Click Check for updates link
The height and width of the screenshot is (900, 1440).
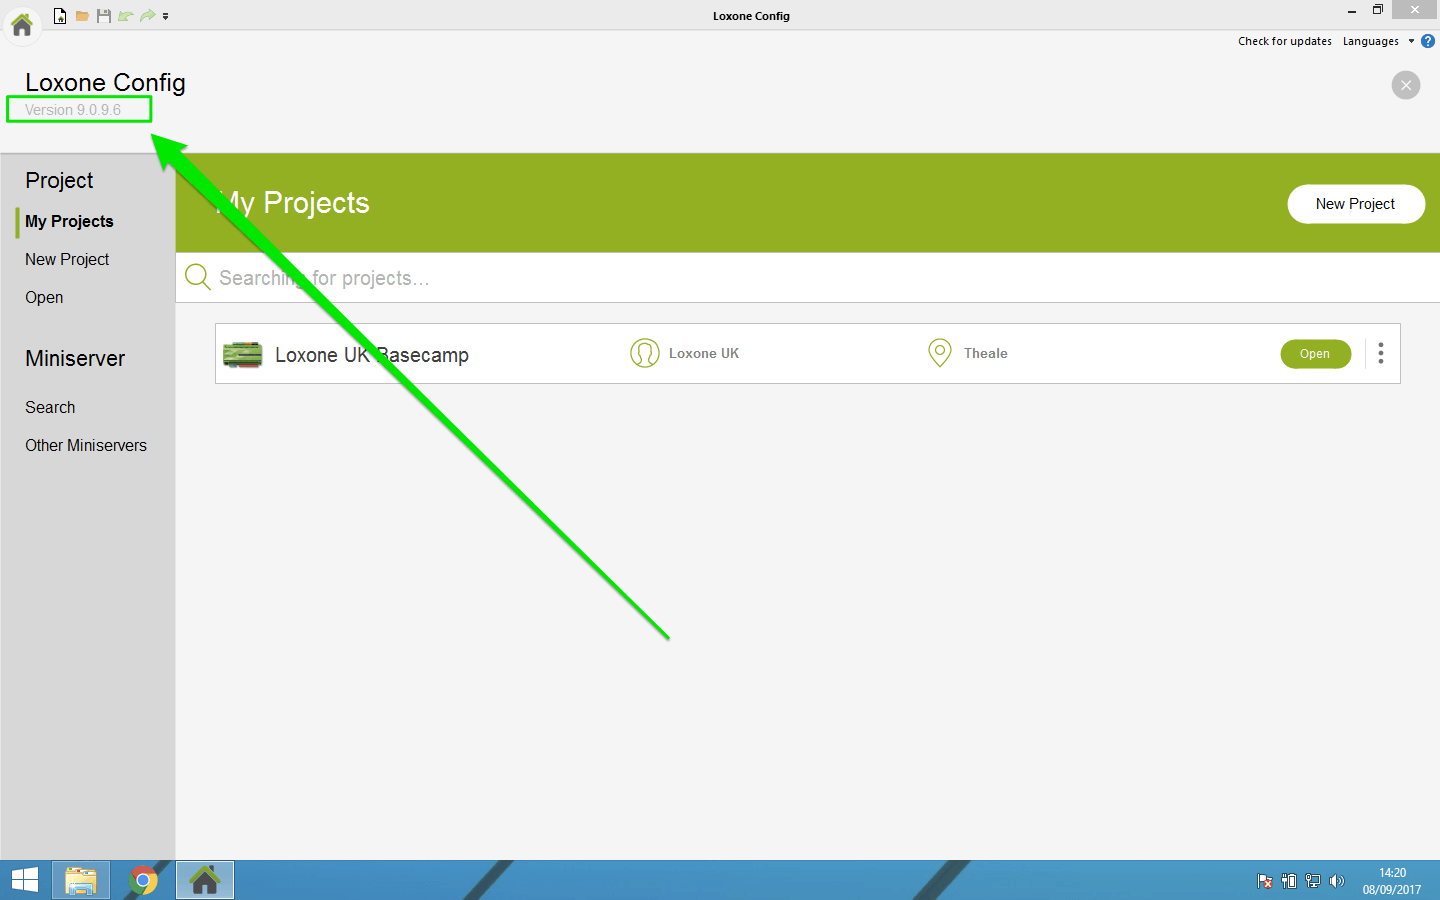1284,41
